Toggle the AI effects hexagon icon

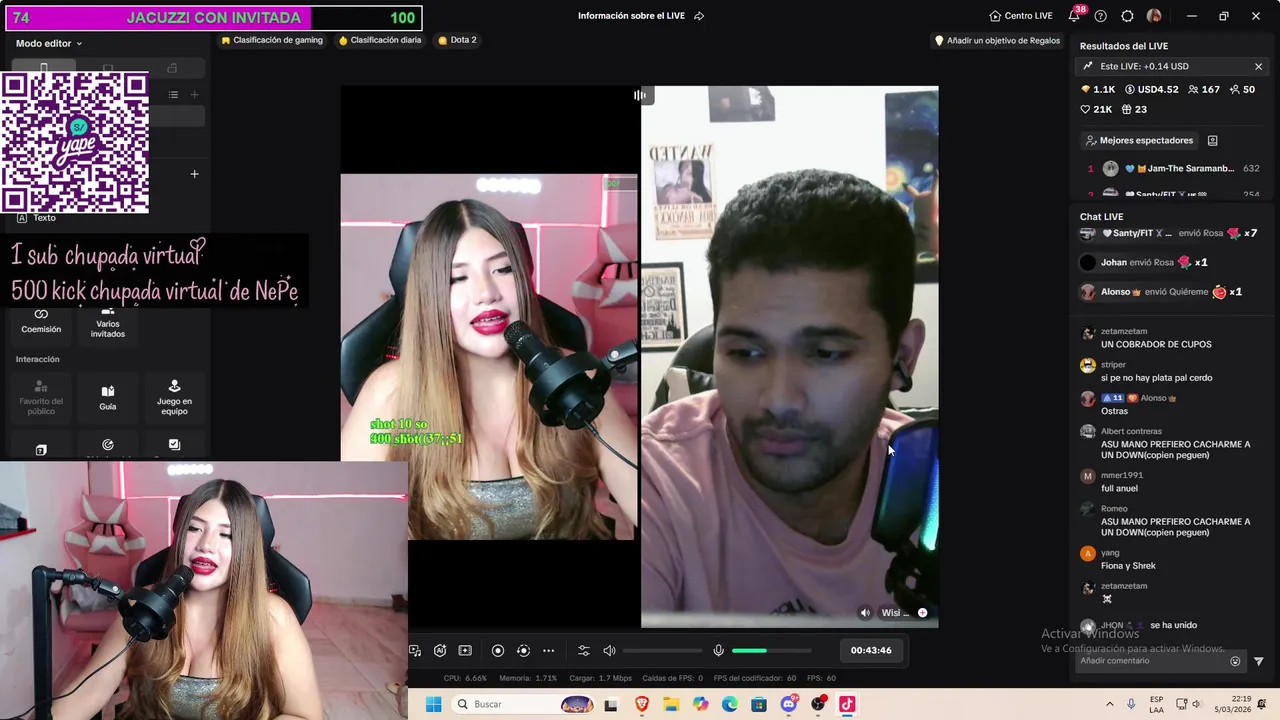pyautogui.click(x=440, y=651)
